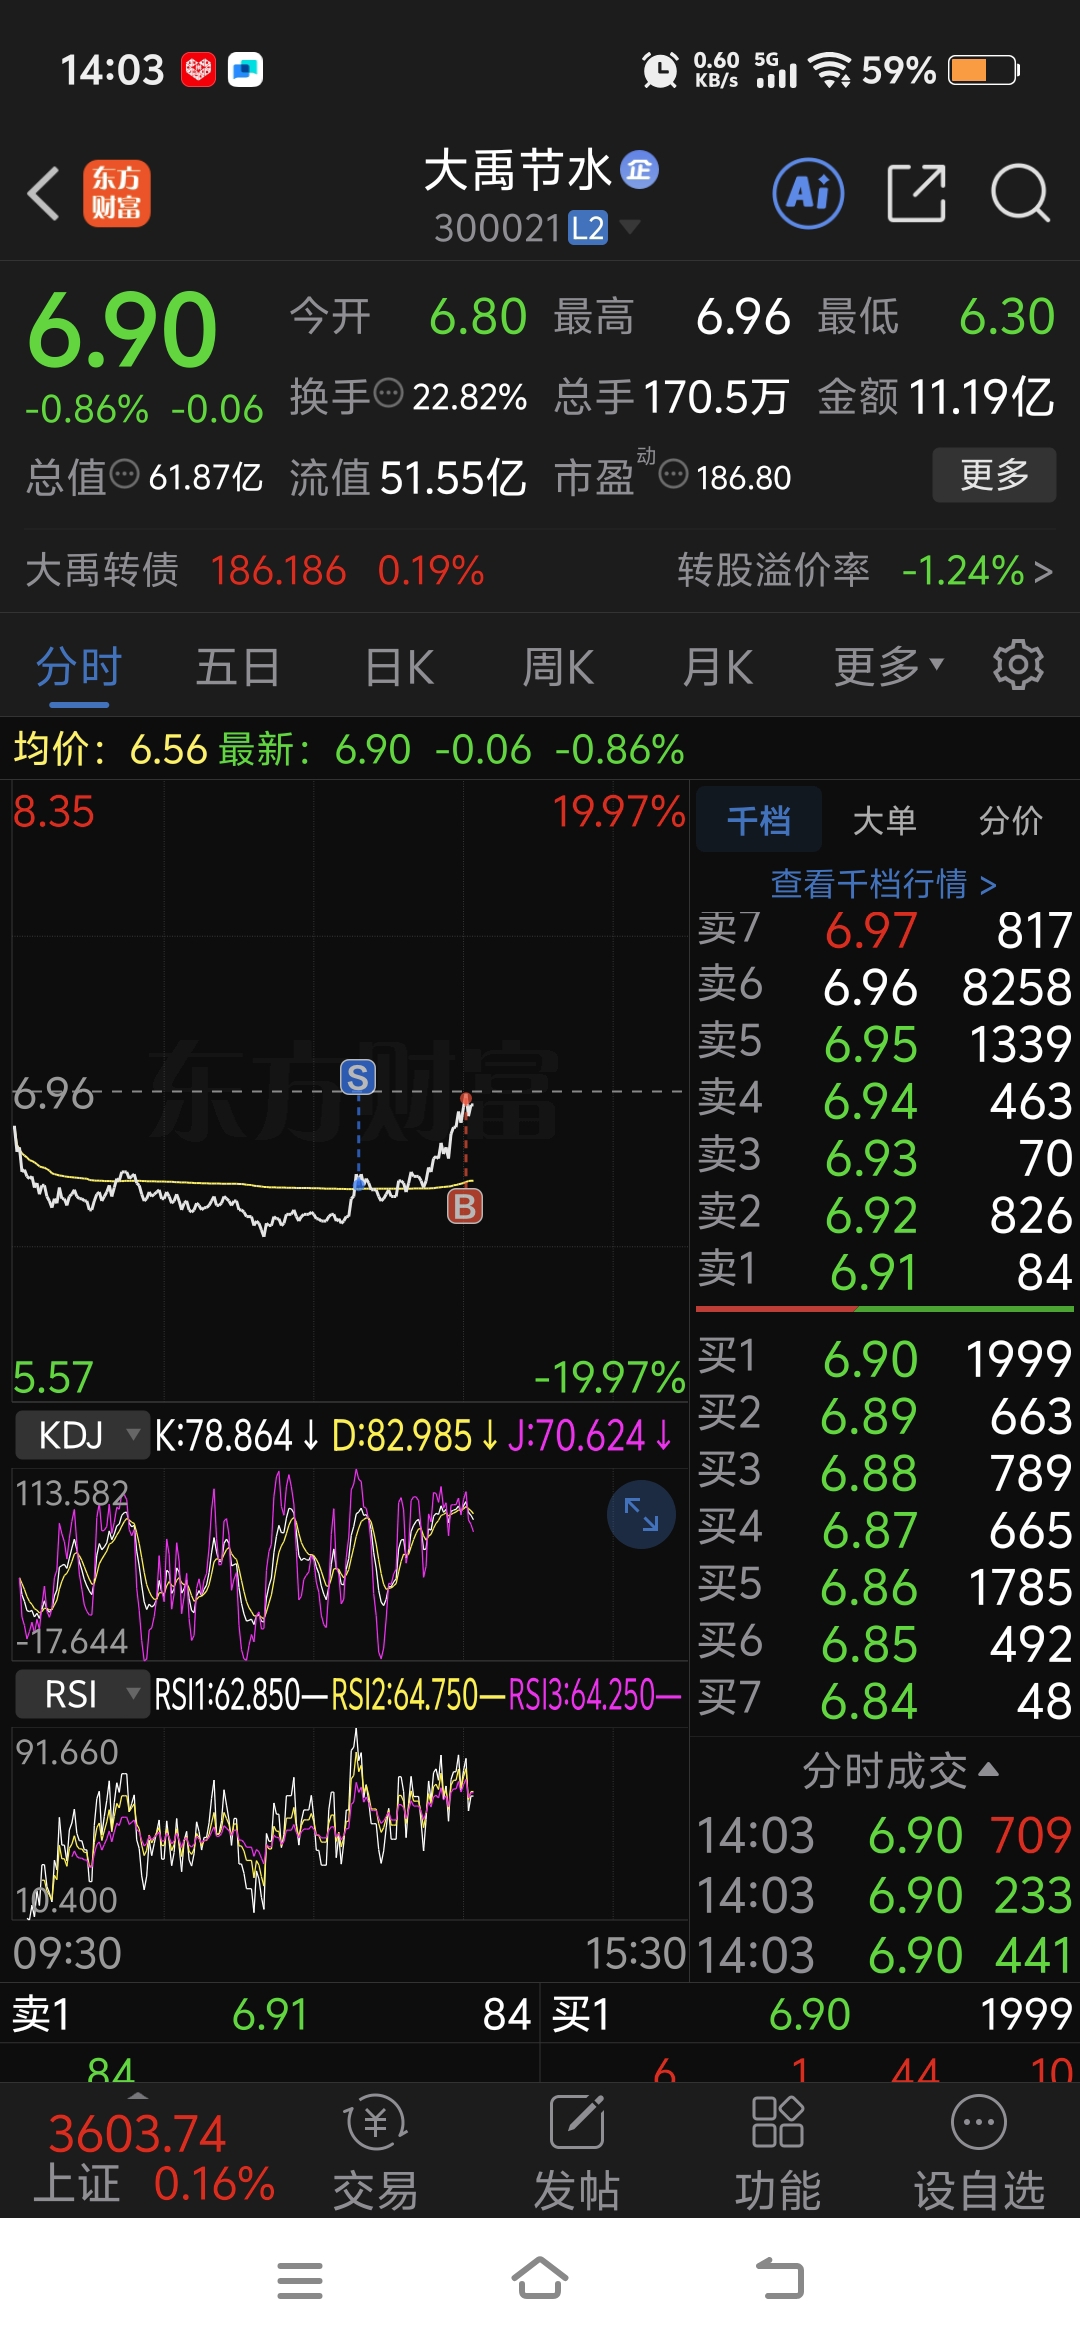Screen dimensions: 1080x2344
Task: Open 查看千档行情 link
Action: point(884,883)
